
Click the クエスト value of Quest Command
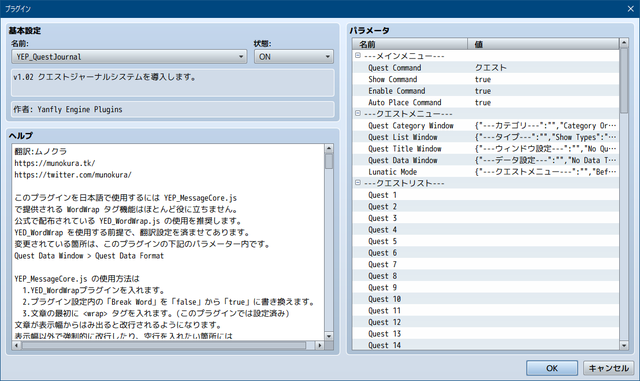(491, 68)
